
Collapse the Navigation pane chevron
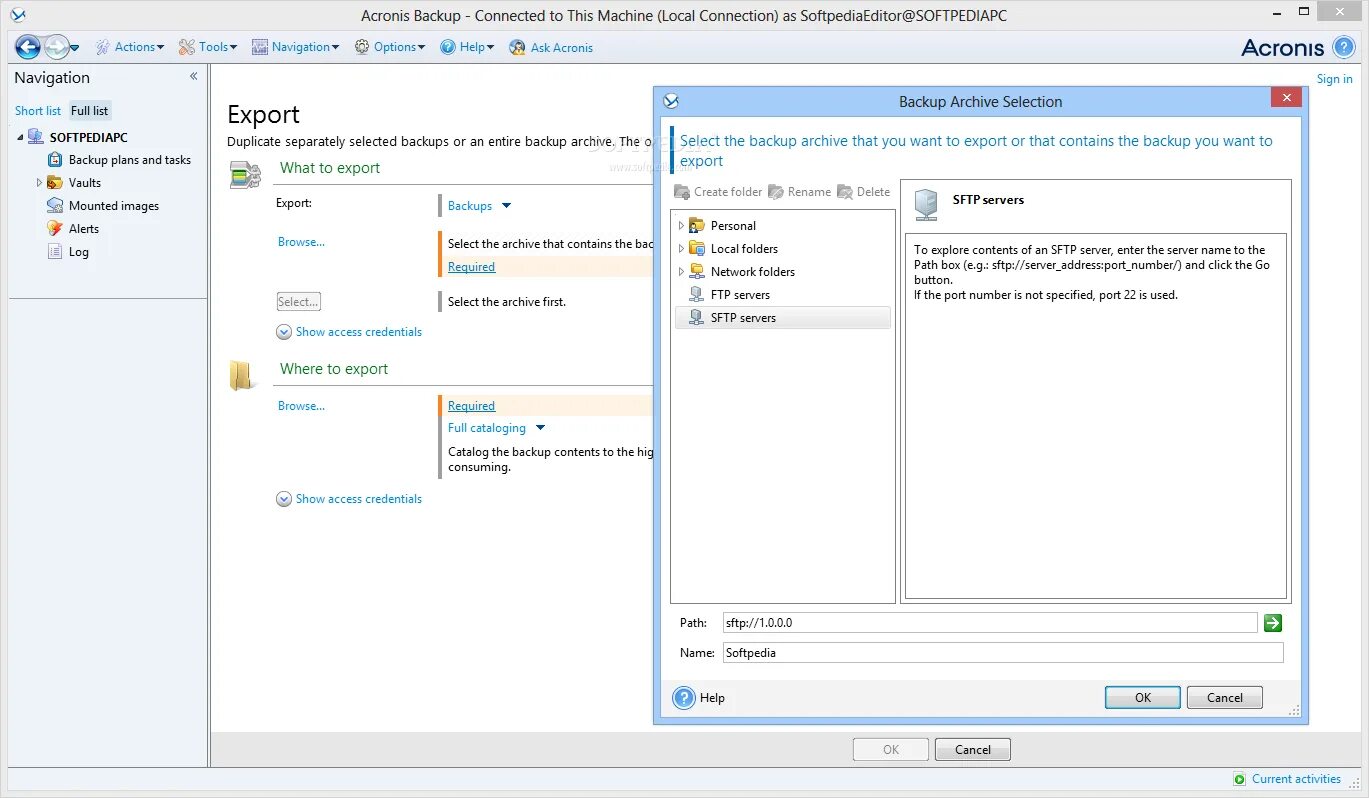coord(193,76)
